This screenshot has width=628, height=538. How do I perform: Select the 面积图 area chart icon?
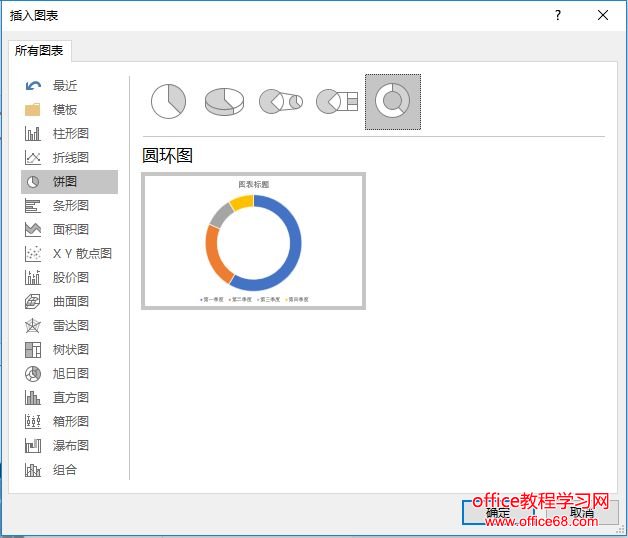tap(32, 230)
